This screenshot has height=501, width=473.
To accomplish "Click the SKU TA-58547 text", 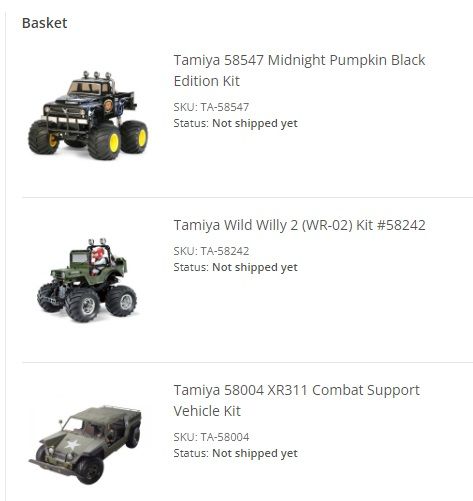I will click(x=211, y=107).
